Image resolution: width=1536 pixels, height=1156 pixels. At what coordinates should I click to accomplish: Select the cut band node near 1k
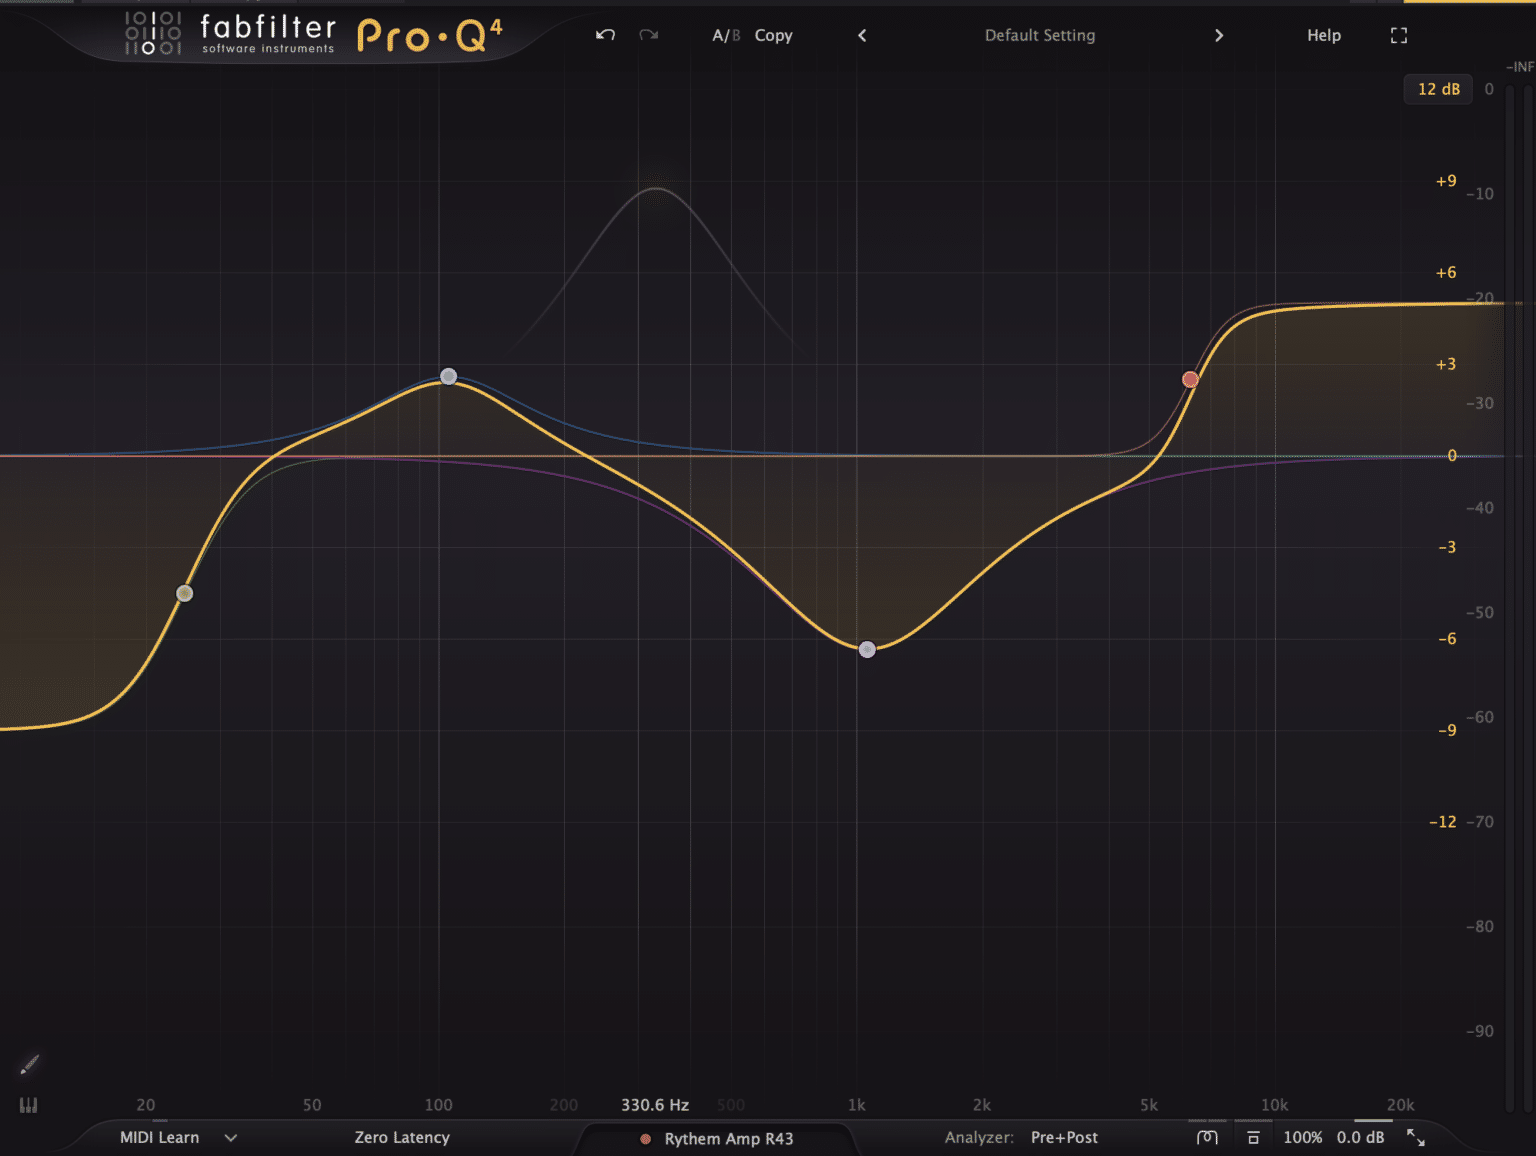pos(867,649)
